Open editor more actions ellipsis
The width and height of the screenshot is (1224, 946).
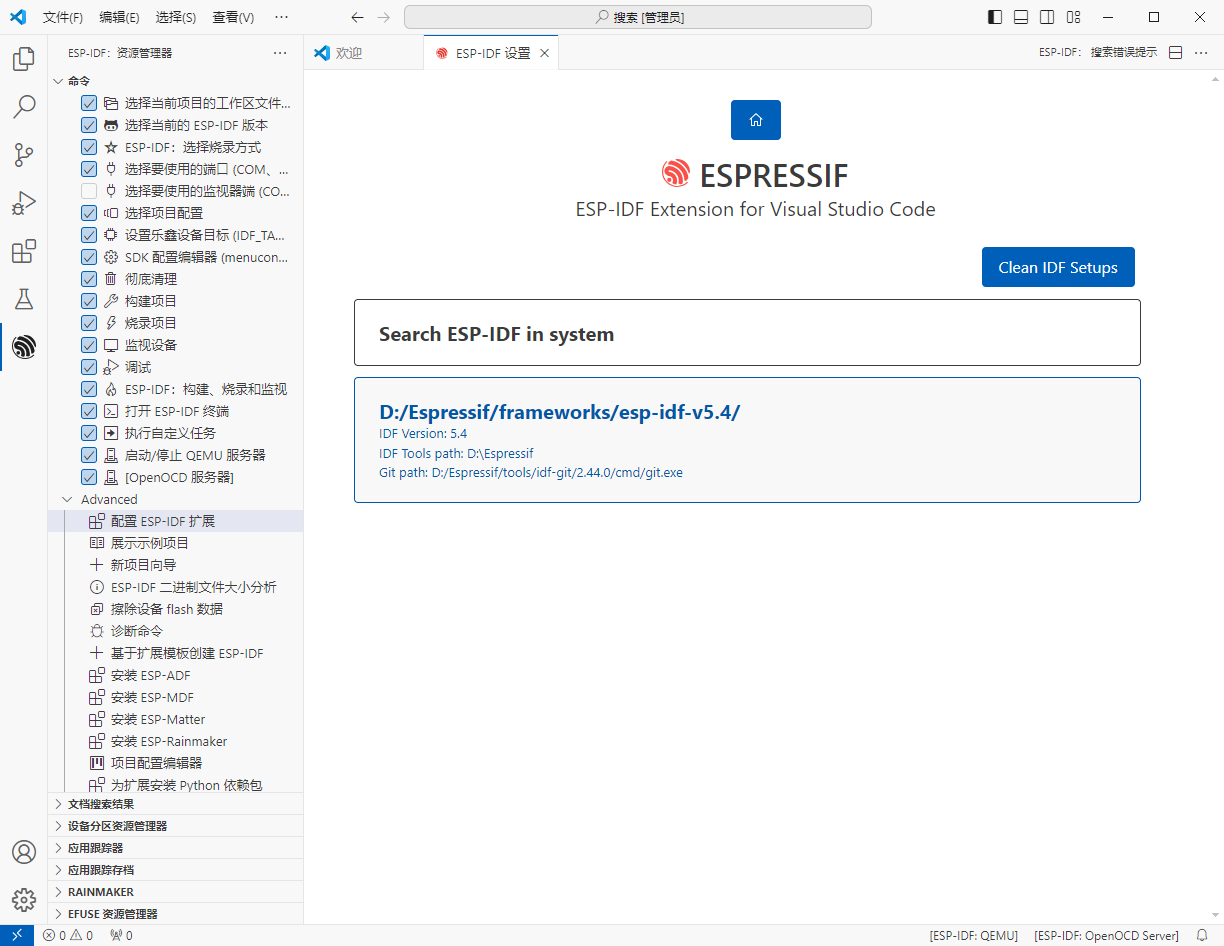[x=1201, y=53]
